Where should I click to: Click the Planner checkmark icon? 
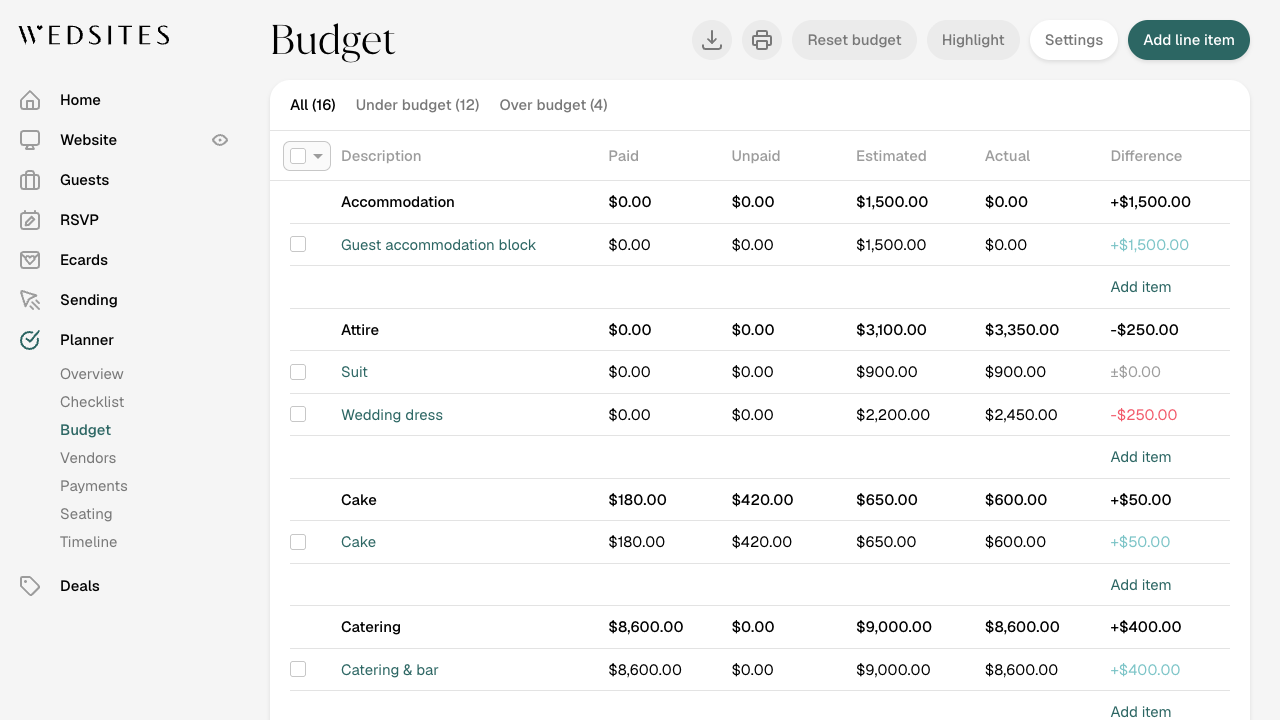click(30, 340)
